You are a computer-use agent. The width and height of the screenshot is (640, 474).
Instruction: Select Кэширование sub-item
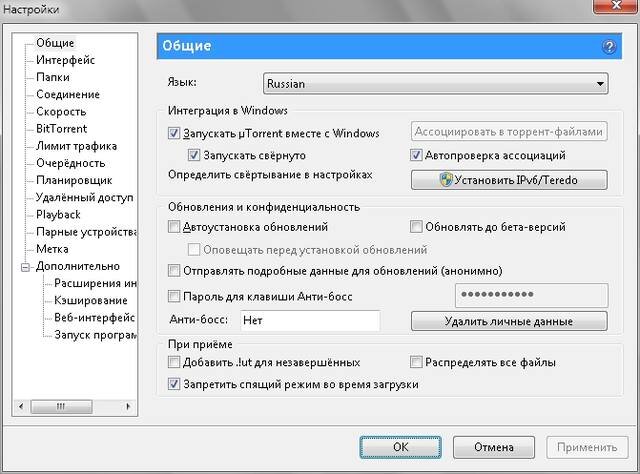click(91, 300)
